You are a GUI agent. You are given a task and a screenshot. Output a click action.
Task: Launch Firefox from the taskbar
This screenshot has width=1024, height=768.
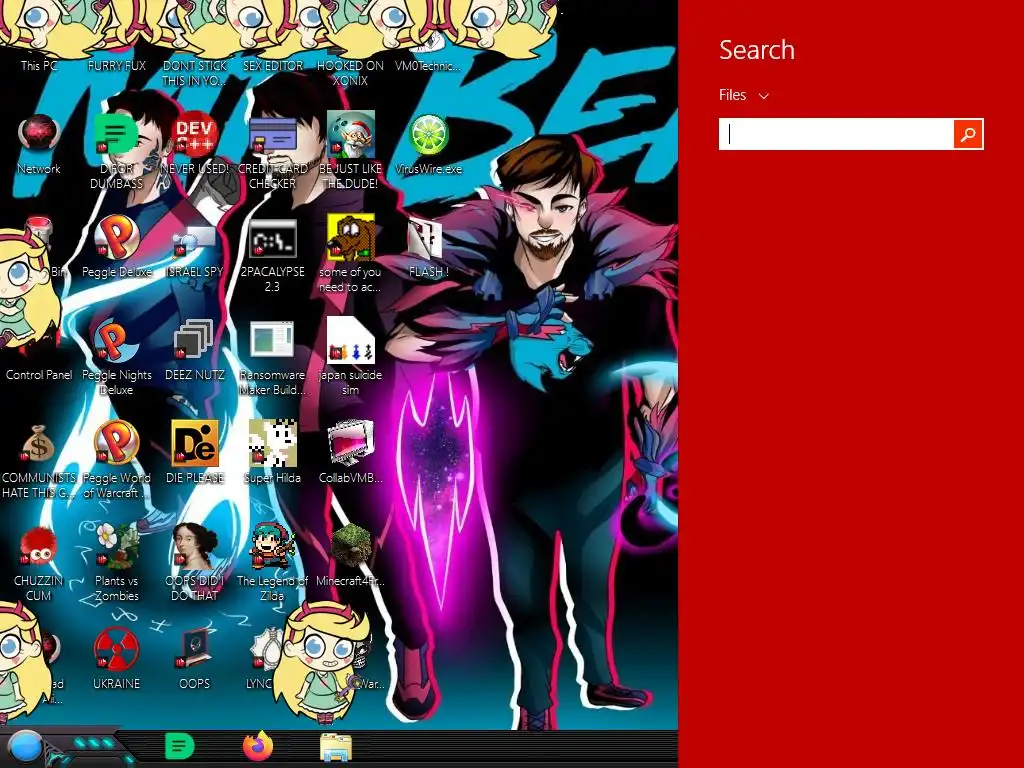coord(257,747)
